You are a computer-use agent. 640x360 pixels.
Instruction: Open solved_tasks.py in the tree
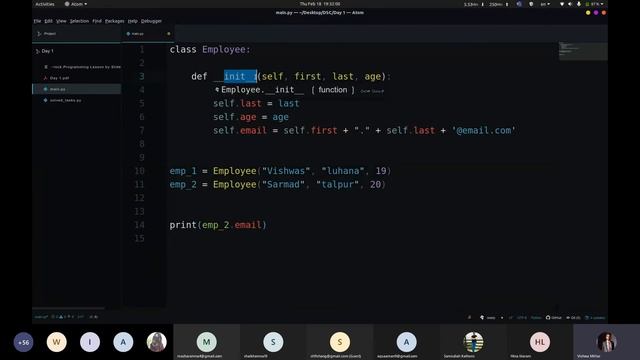[62, 100]
